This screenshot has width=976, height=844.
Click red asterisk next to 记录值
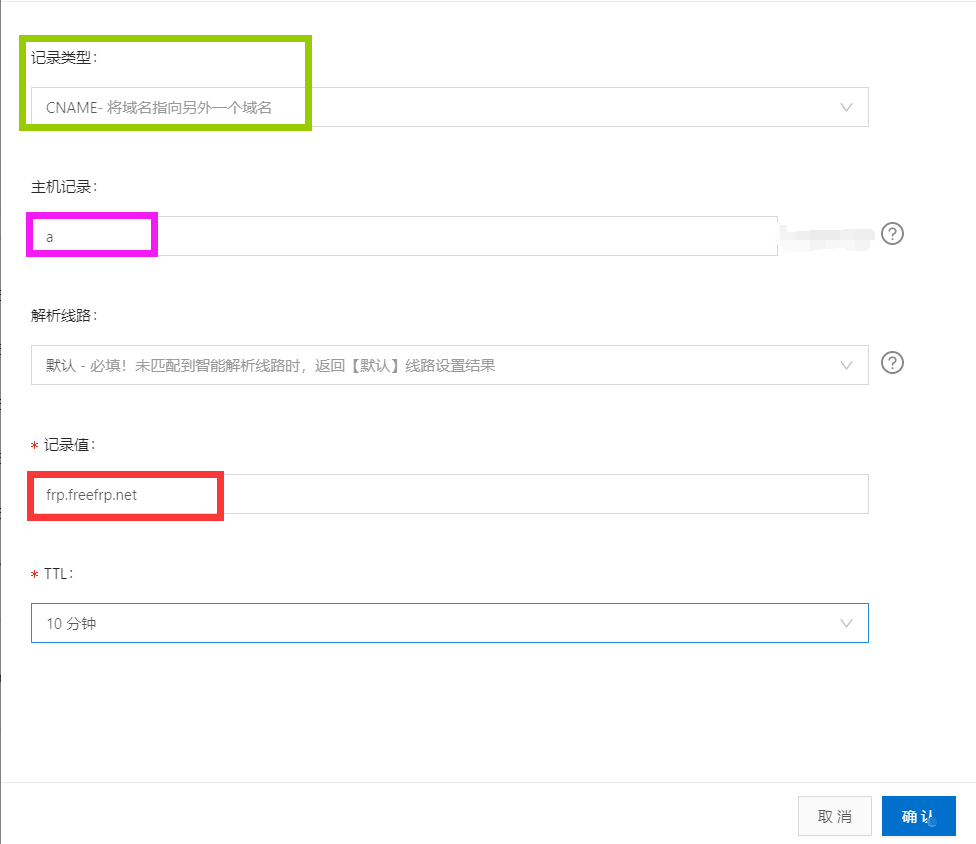pyautogui.click(x=35, y=446)
